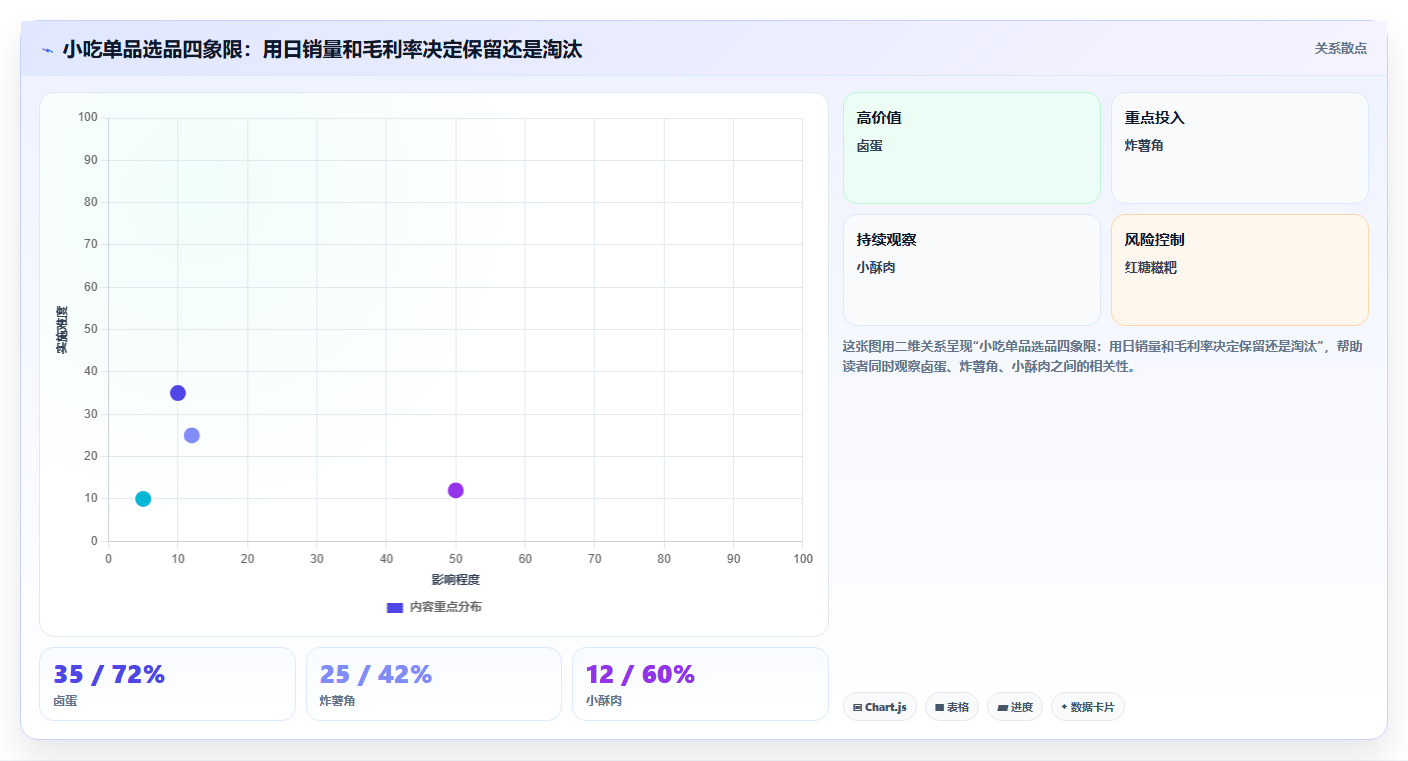This screenshot has width=1408, height=761.
Task: Click the y-axis tick label 100
Action: tap(88, 118)
